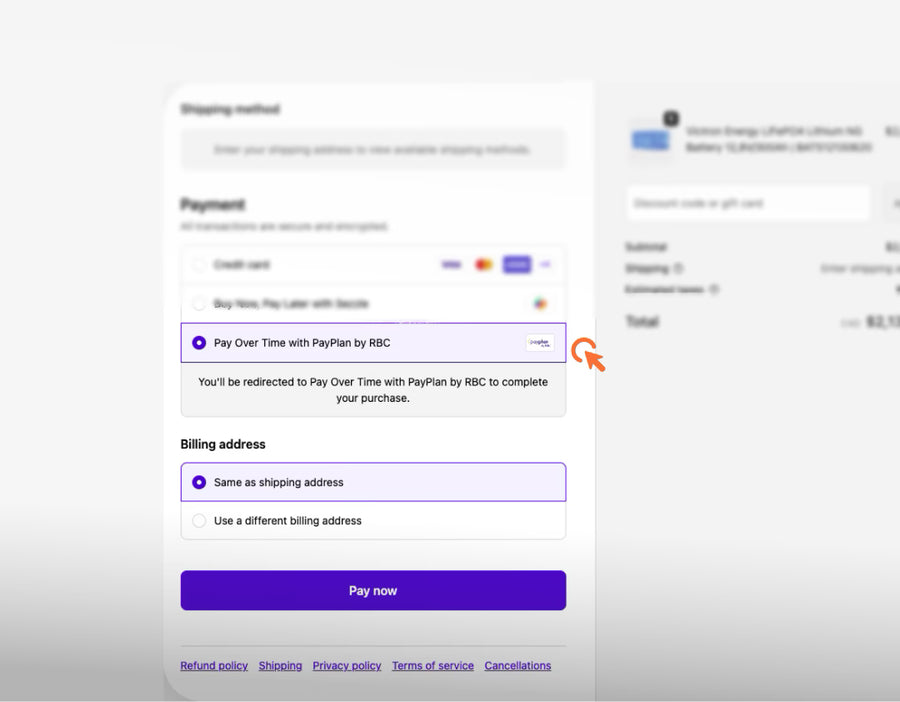Viewport: 900px width, 702px height.
Task: Open the Refund policy link
Action: coord(213,665)
